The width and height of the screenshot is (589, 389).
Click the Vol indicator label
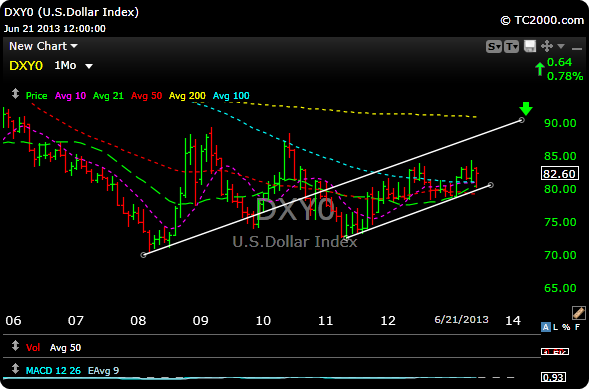pyautogui.click(x=33, y=348)
